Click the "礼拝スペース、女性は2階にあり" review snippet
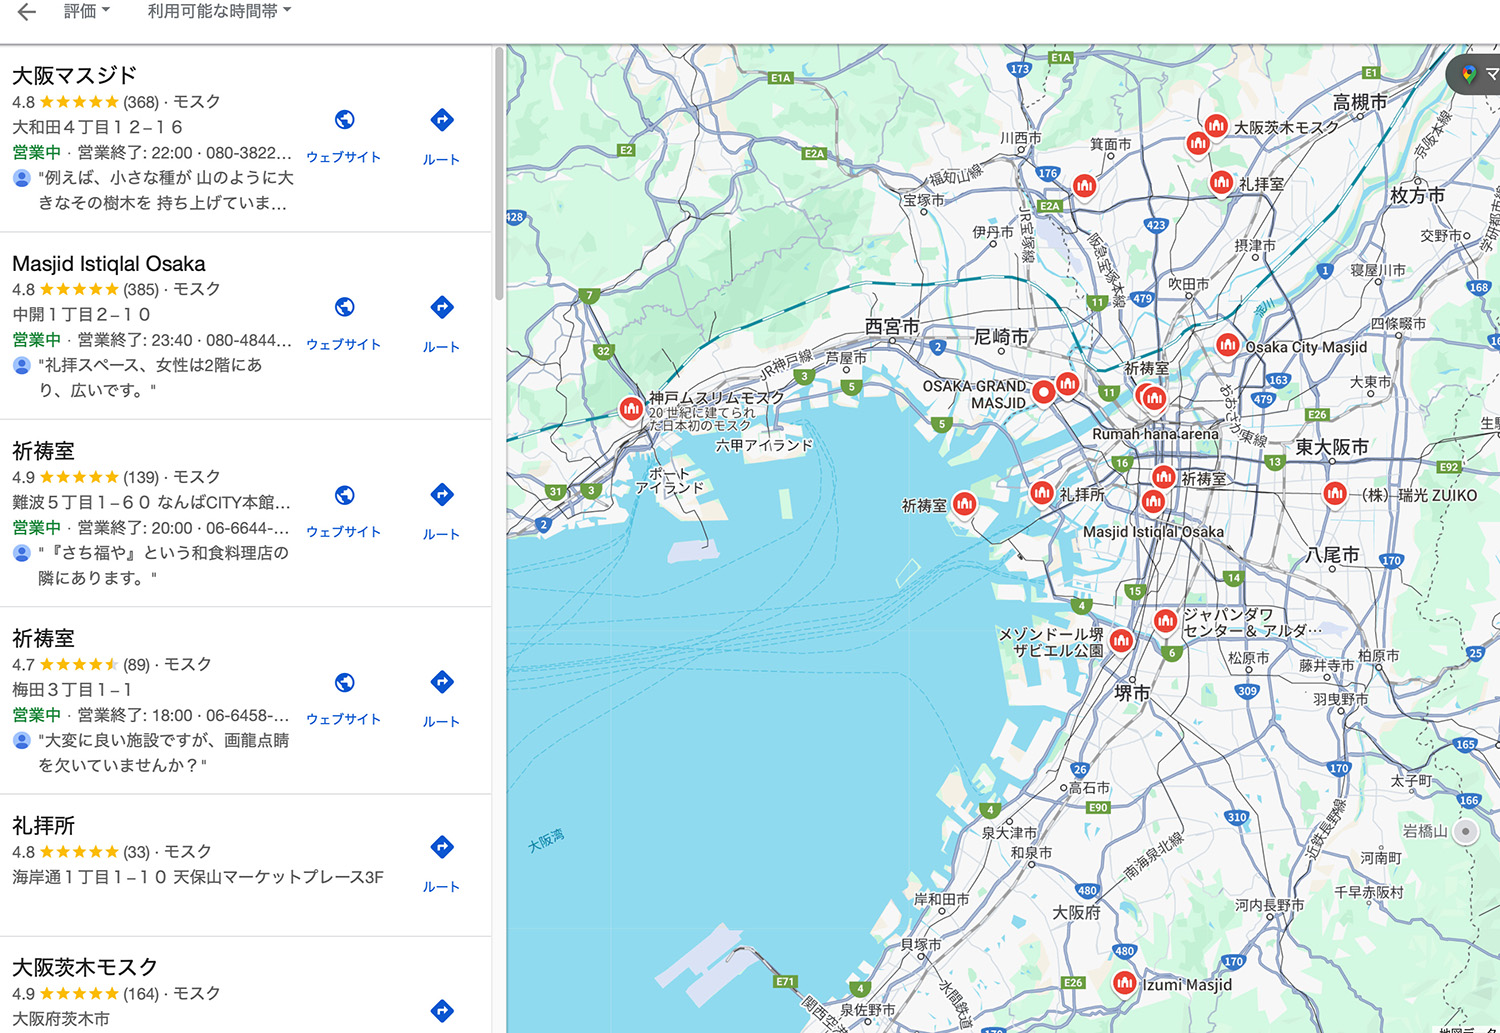This screenshot has width=1500, height=1033. tap(150, 378)
